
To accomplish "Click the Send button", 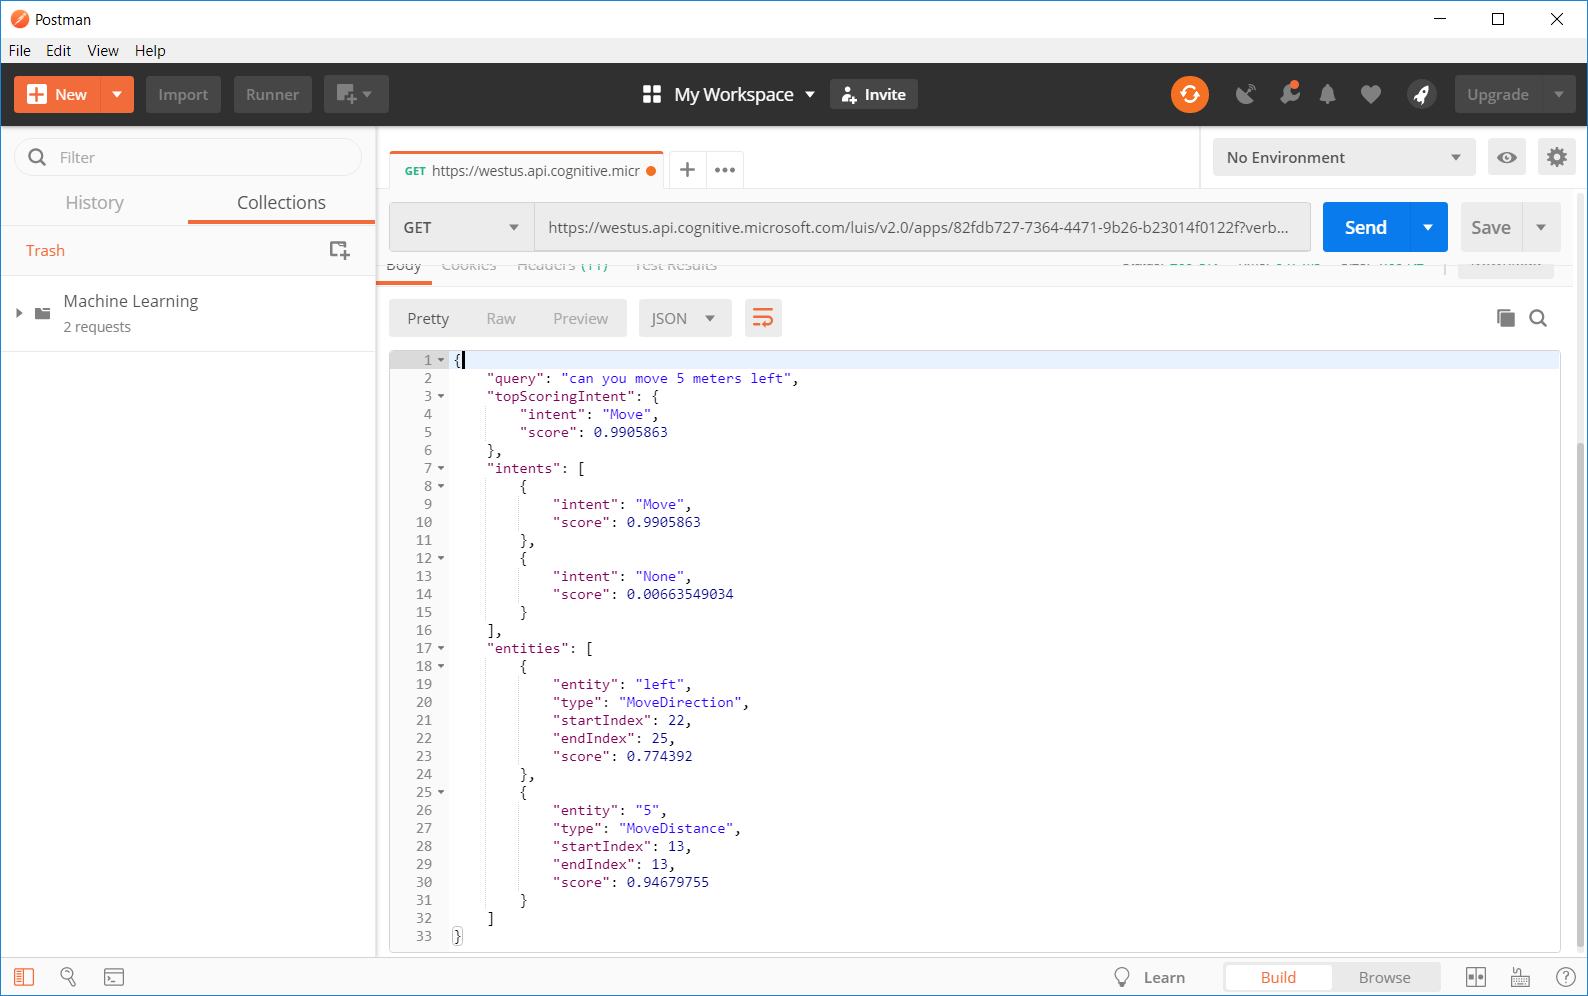I will (1366, 227).
